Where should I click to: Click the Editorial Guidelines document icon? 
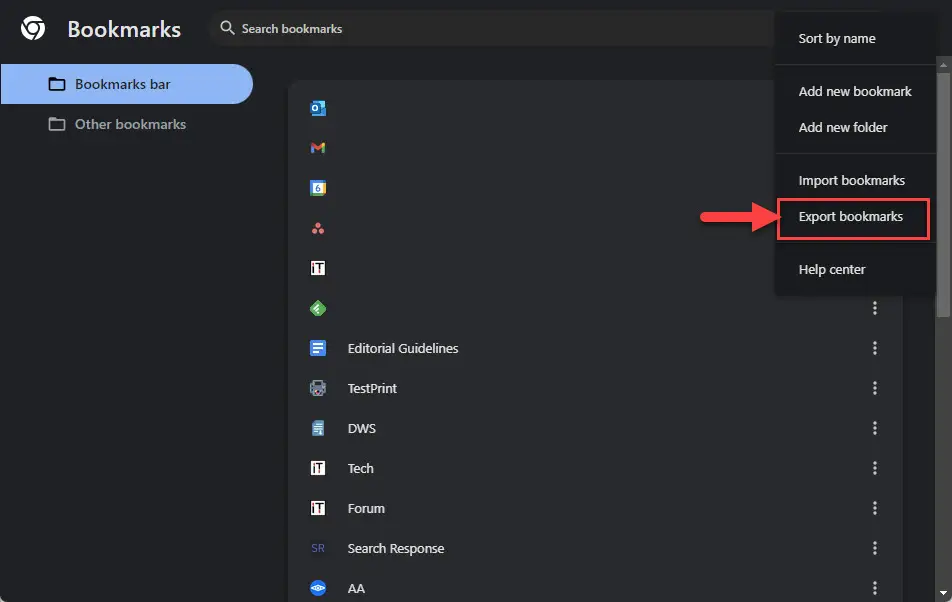click(318, 348)
